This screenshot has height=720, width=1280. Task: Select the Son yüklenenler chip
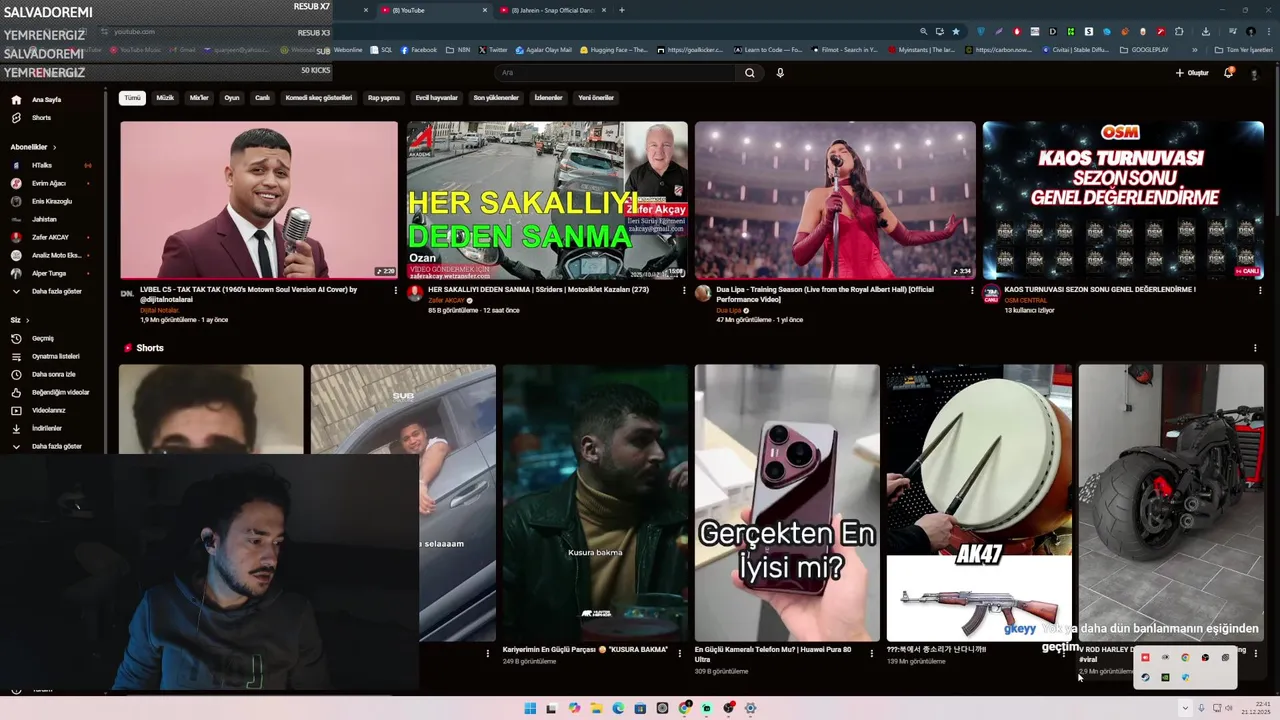coord(496,98)
